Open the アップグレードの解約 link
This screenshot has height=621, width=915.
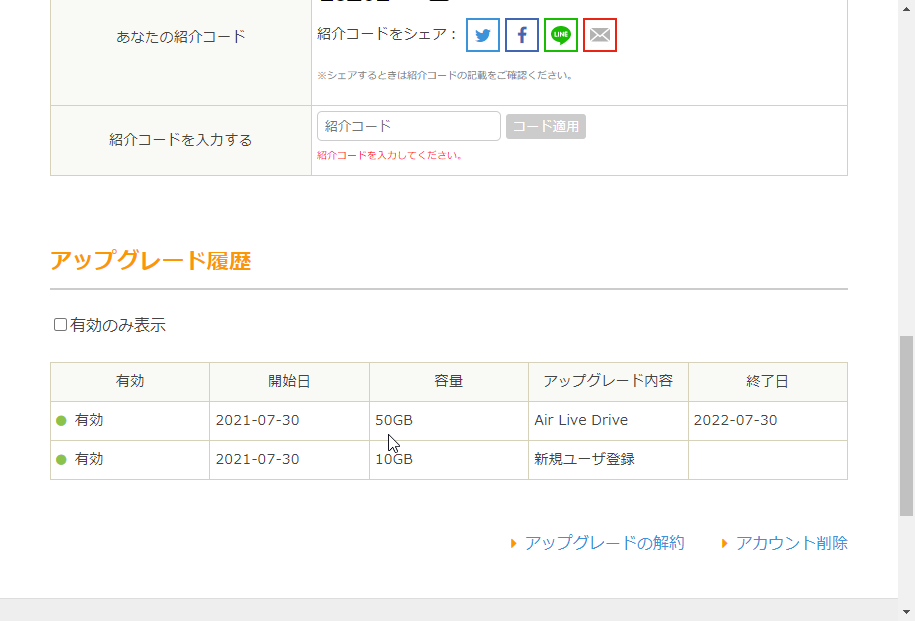coord(604,543)
